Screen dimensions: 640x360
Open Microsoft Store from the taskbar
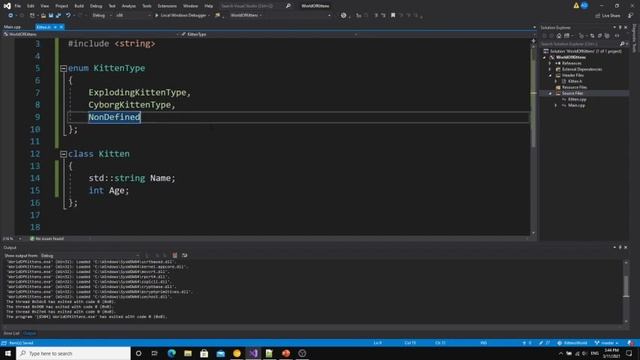pyautogui.click(x=204, y=353)
